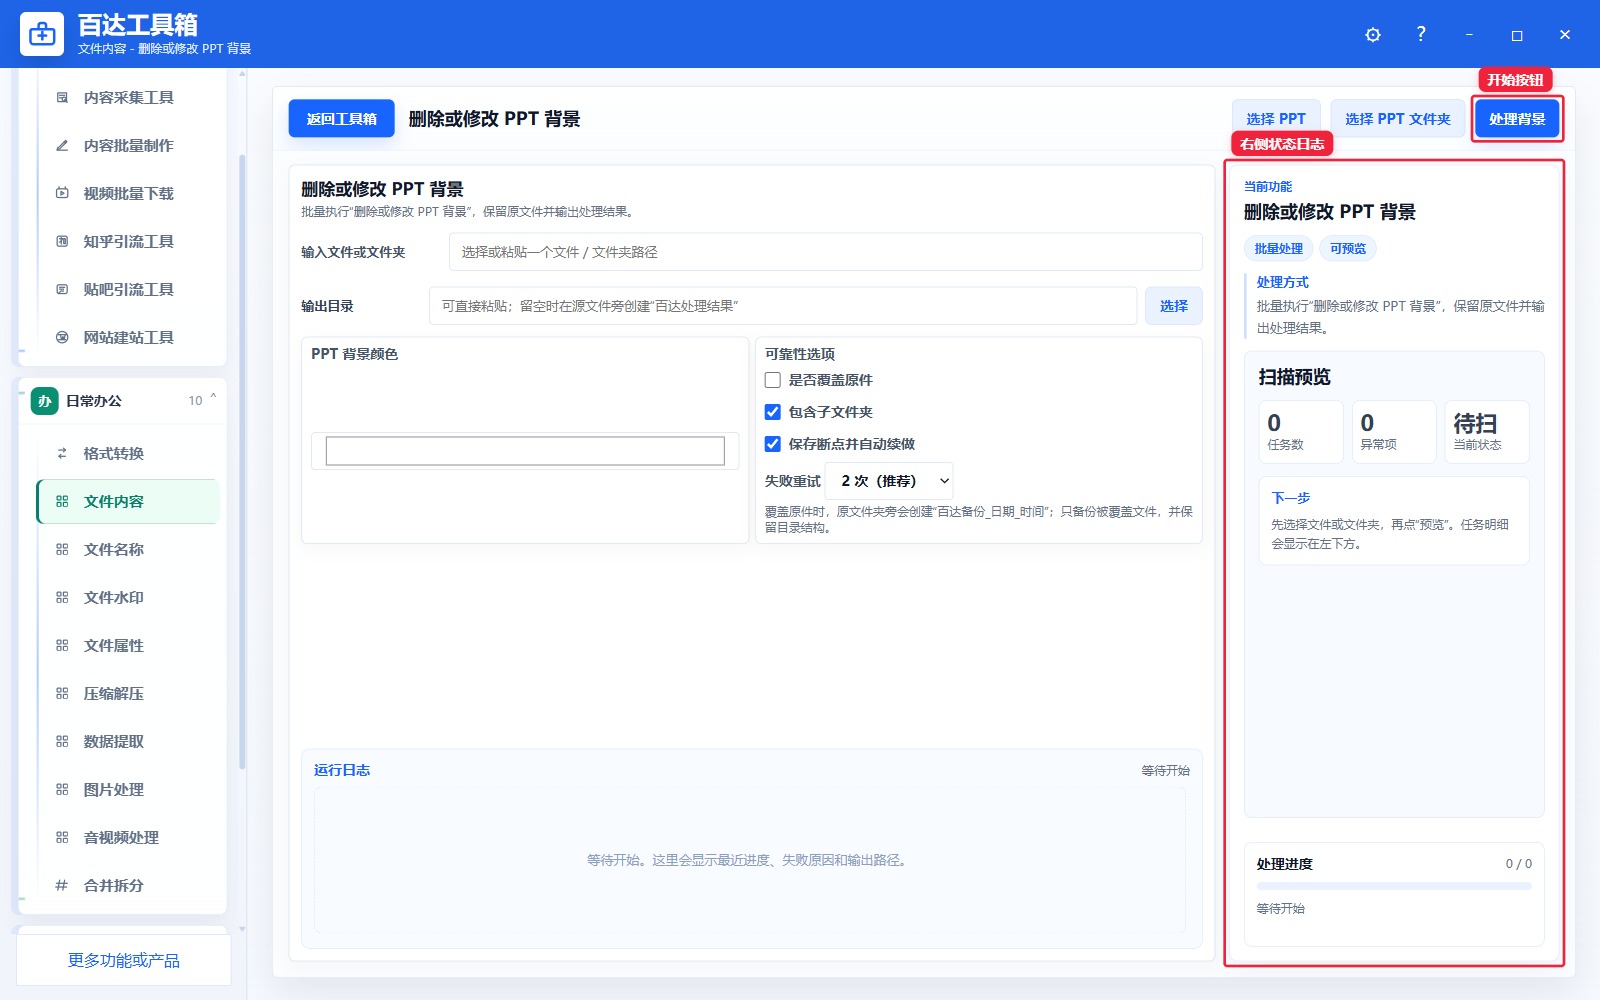Click the grid icon beside 文件名称
The image size is (1600, 1000).
[62, 550]
